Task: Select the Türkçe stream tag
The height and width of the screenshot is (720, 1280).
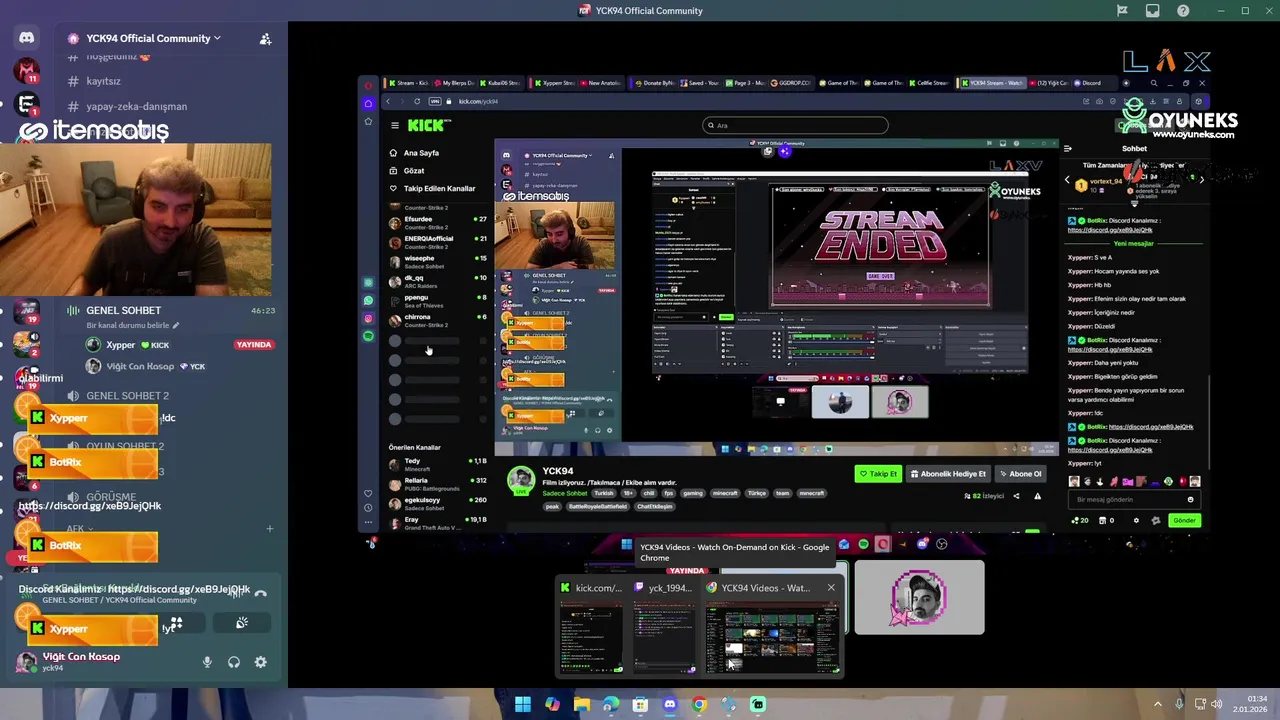Action: click(x=756, y=493)
